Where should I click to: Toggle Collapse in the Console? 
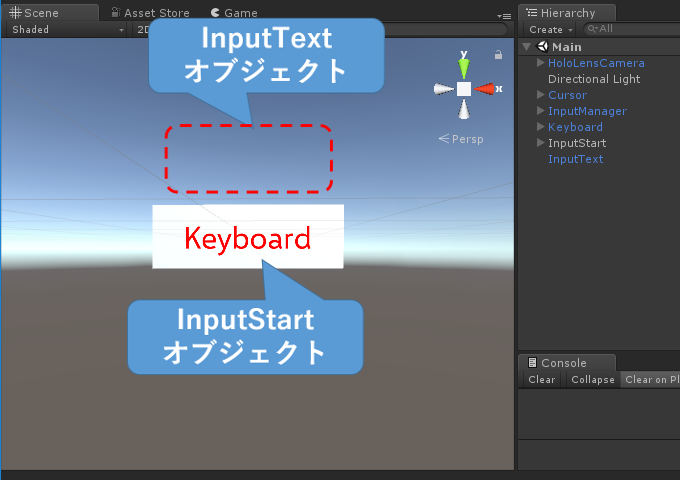[592, 379]
